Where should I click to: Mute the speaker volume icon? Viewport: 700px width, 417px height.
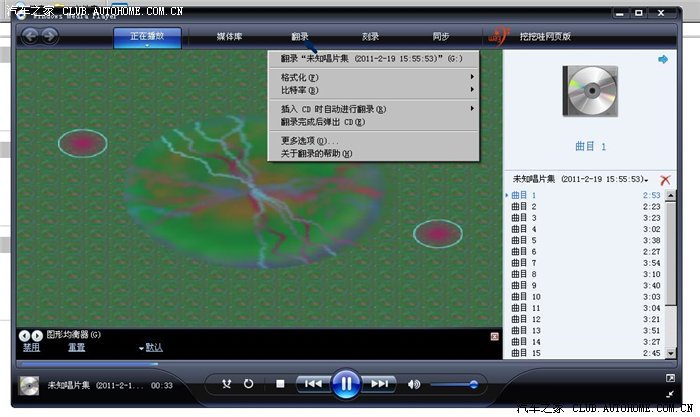414,384
